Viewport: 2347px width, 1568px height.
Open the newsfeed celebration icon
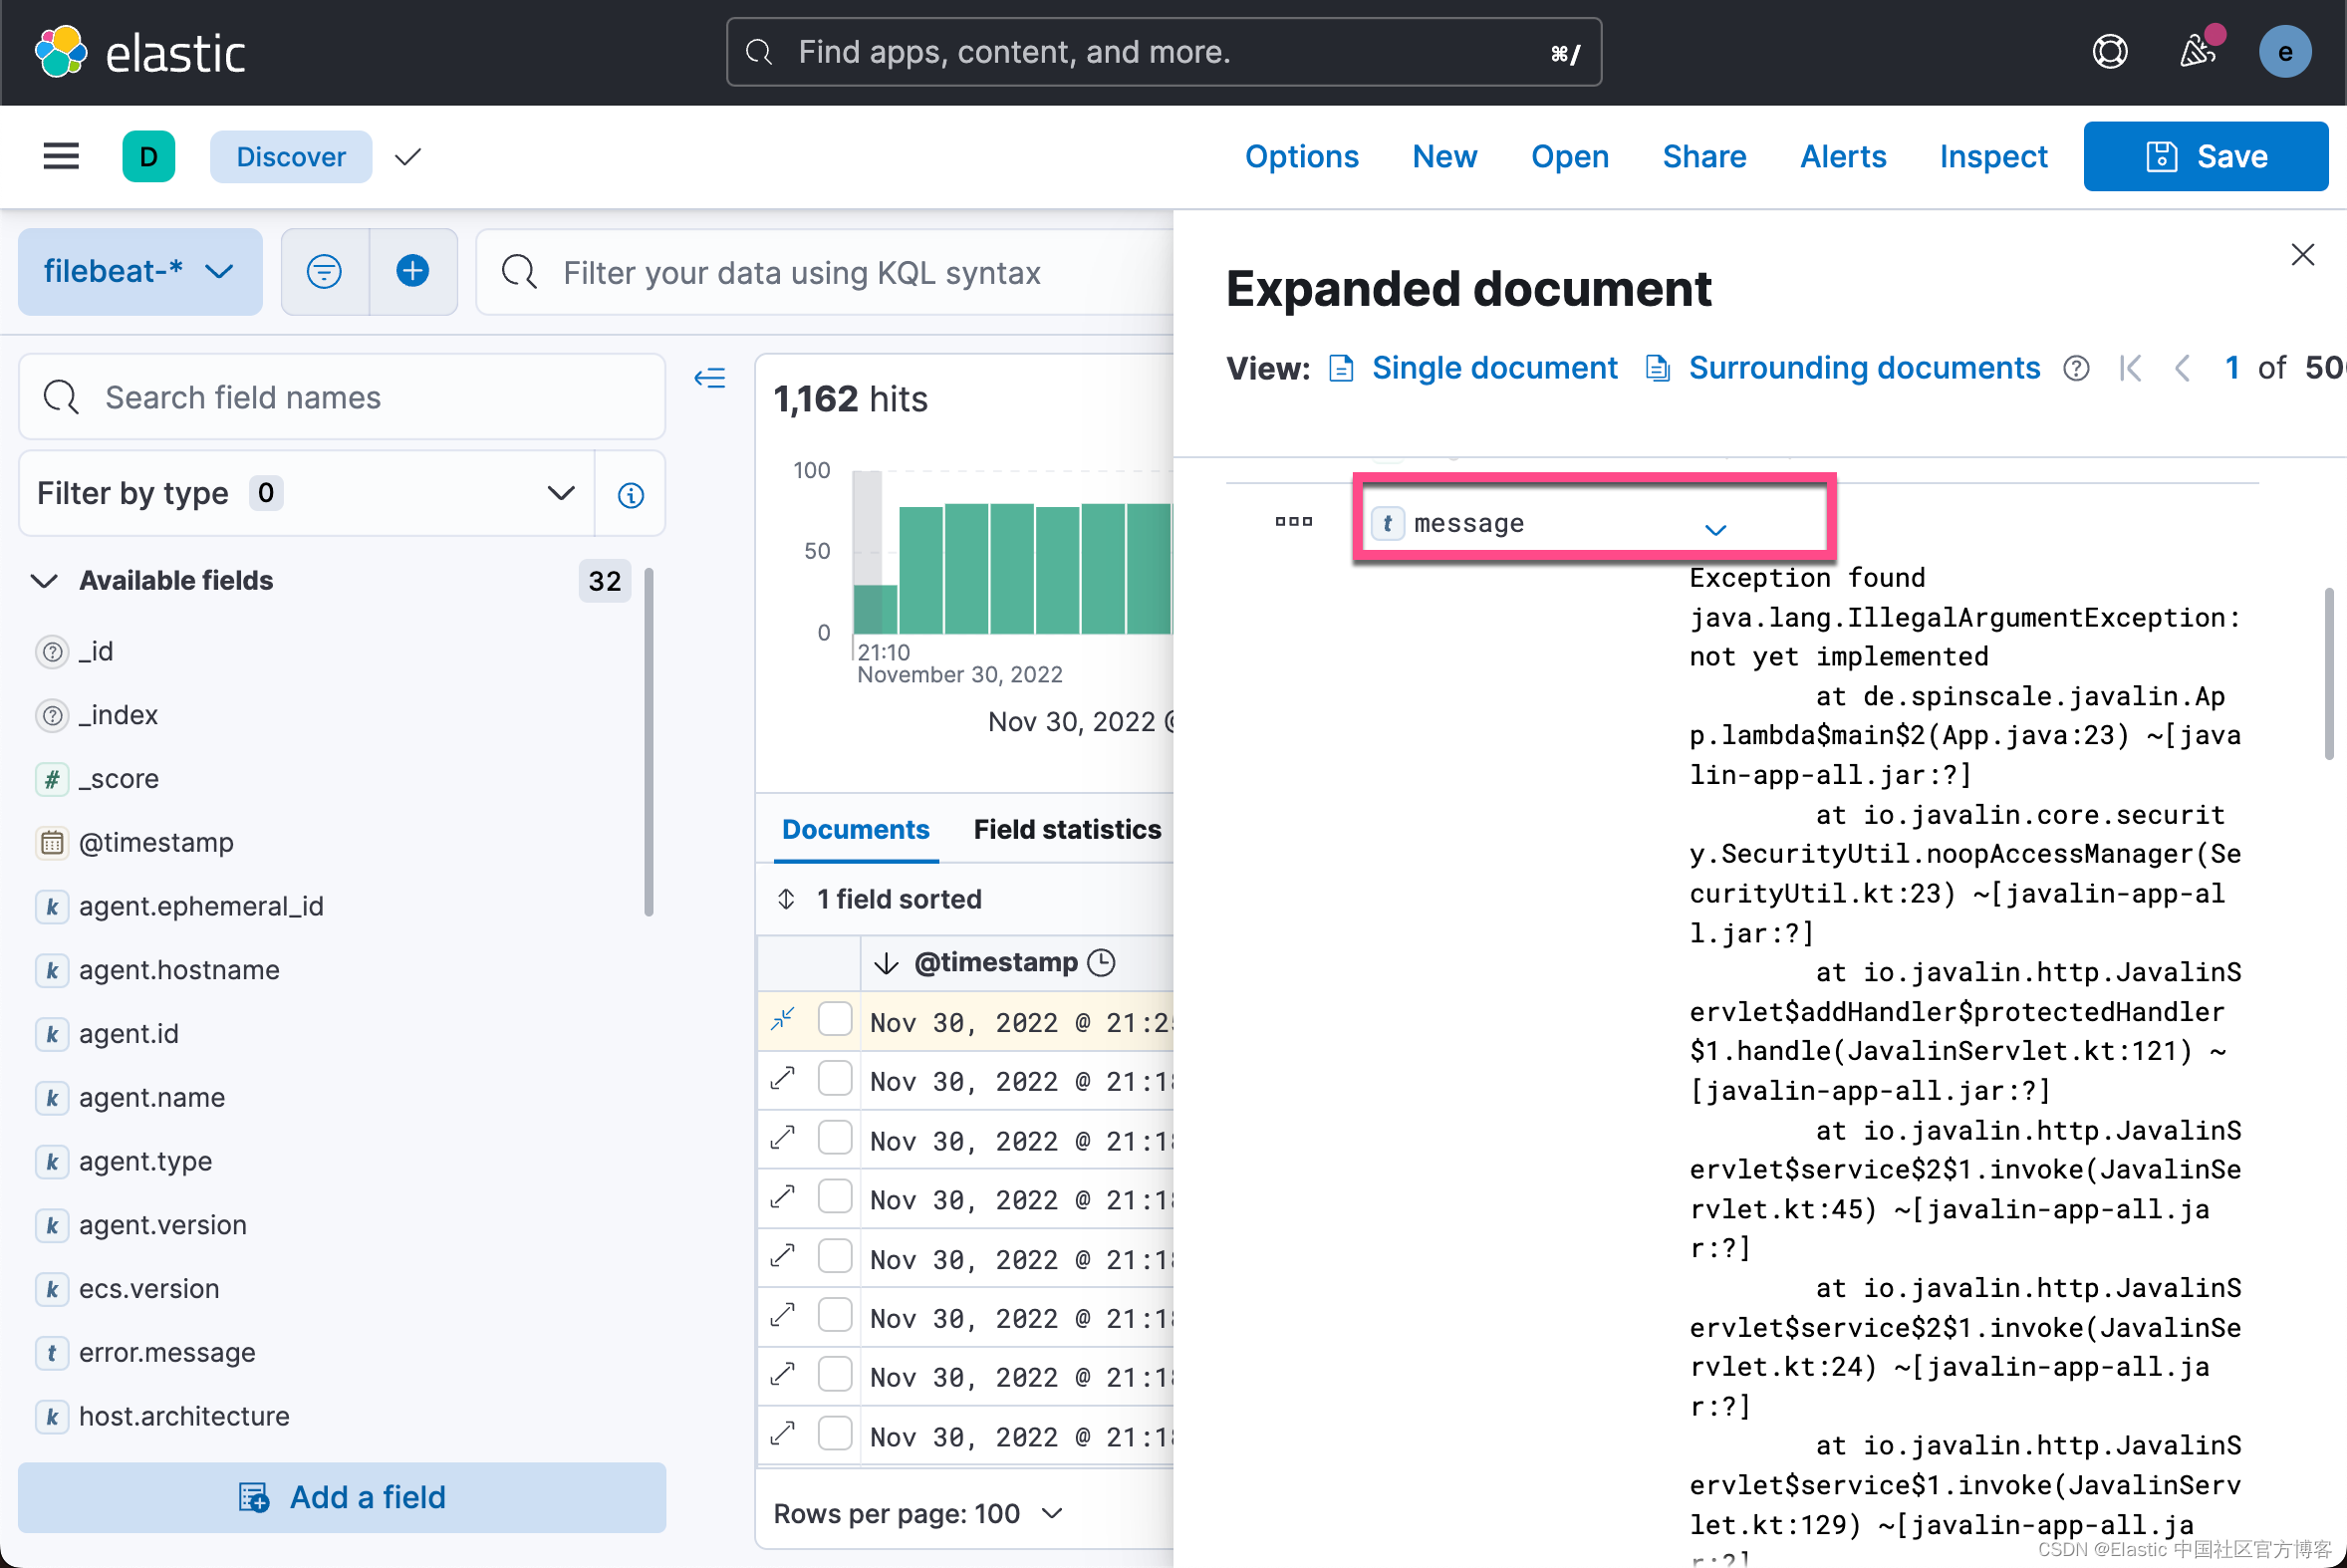[2197, 52]
